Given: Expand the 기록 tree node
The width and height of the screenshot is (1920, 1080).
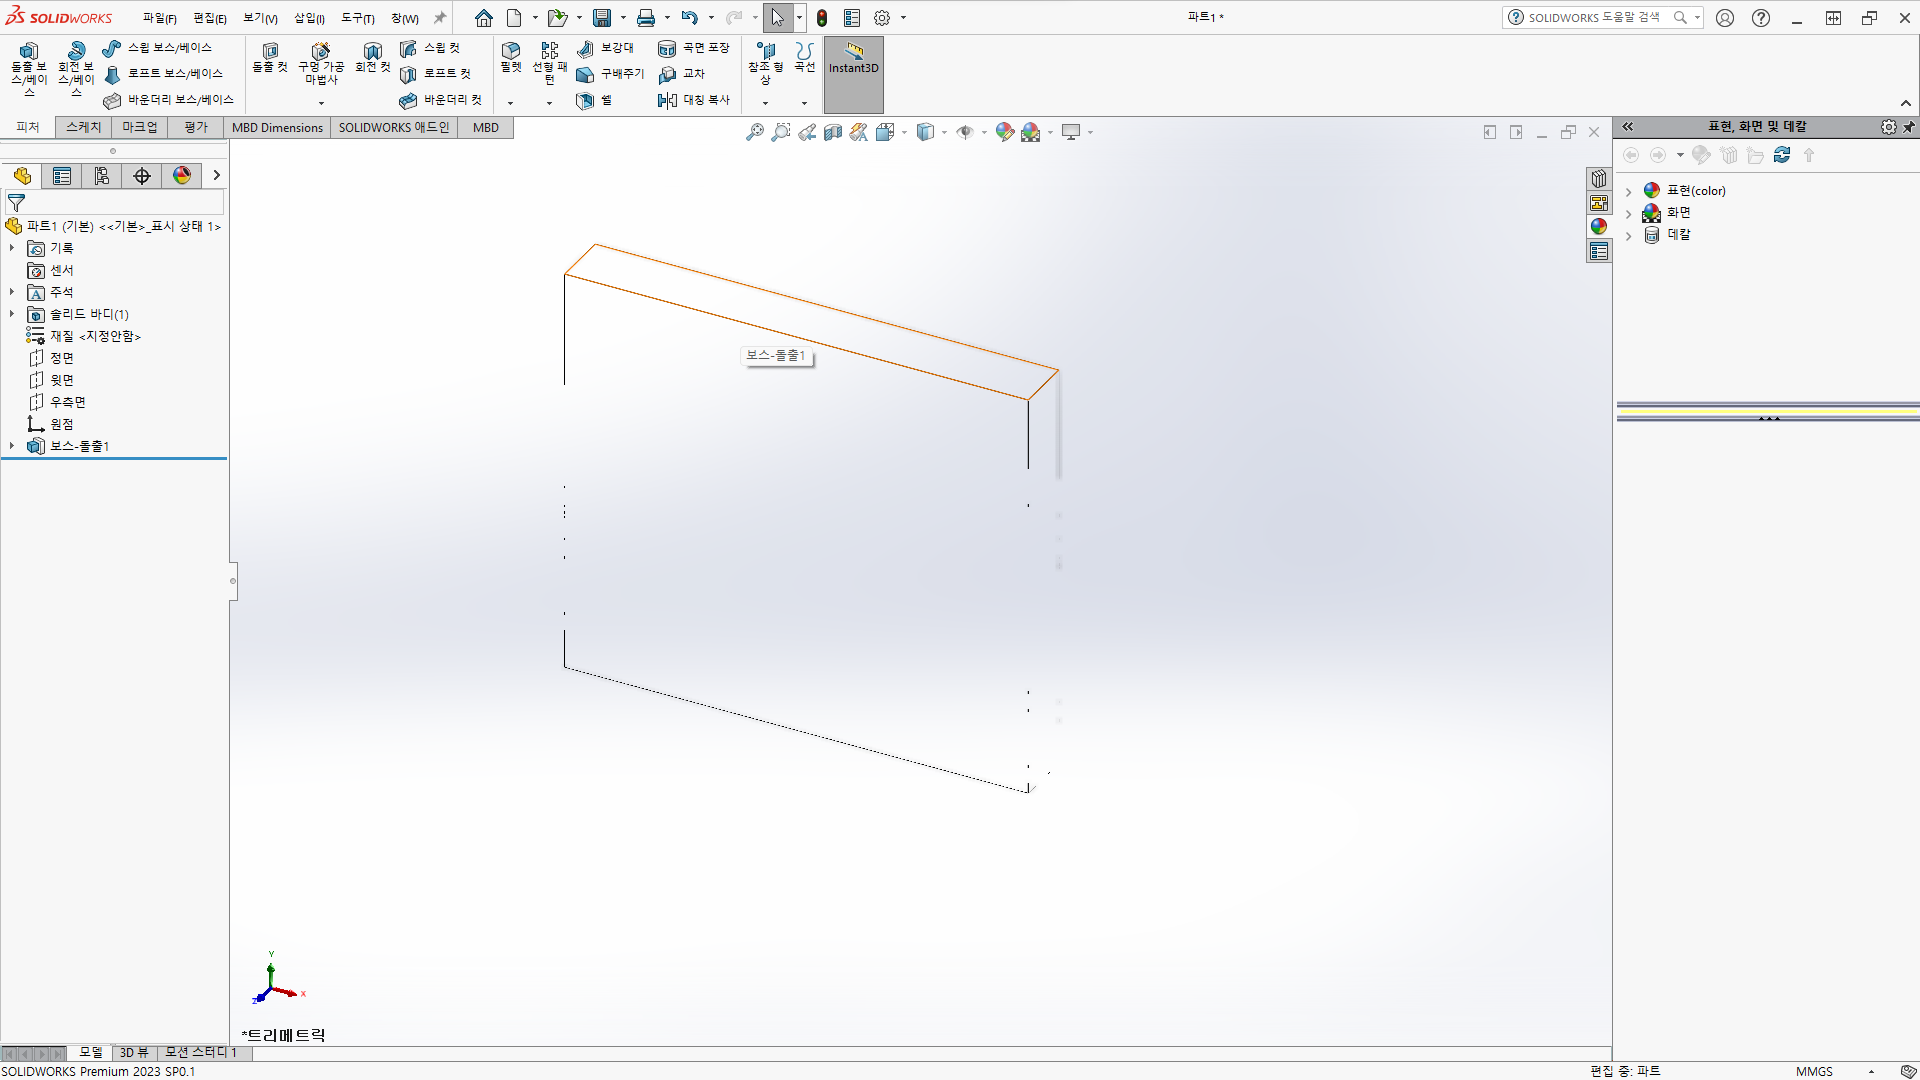Looking at the screenshot, I should tap(12, 248).
